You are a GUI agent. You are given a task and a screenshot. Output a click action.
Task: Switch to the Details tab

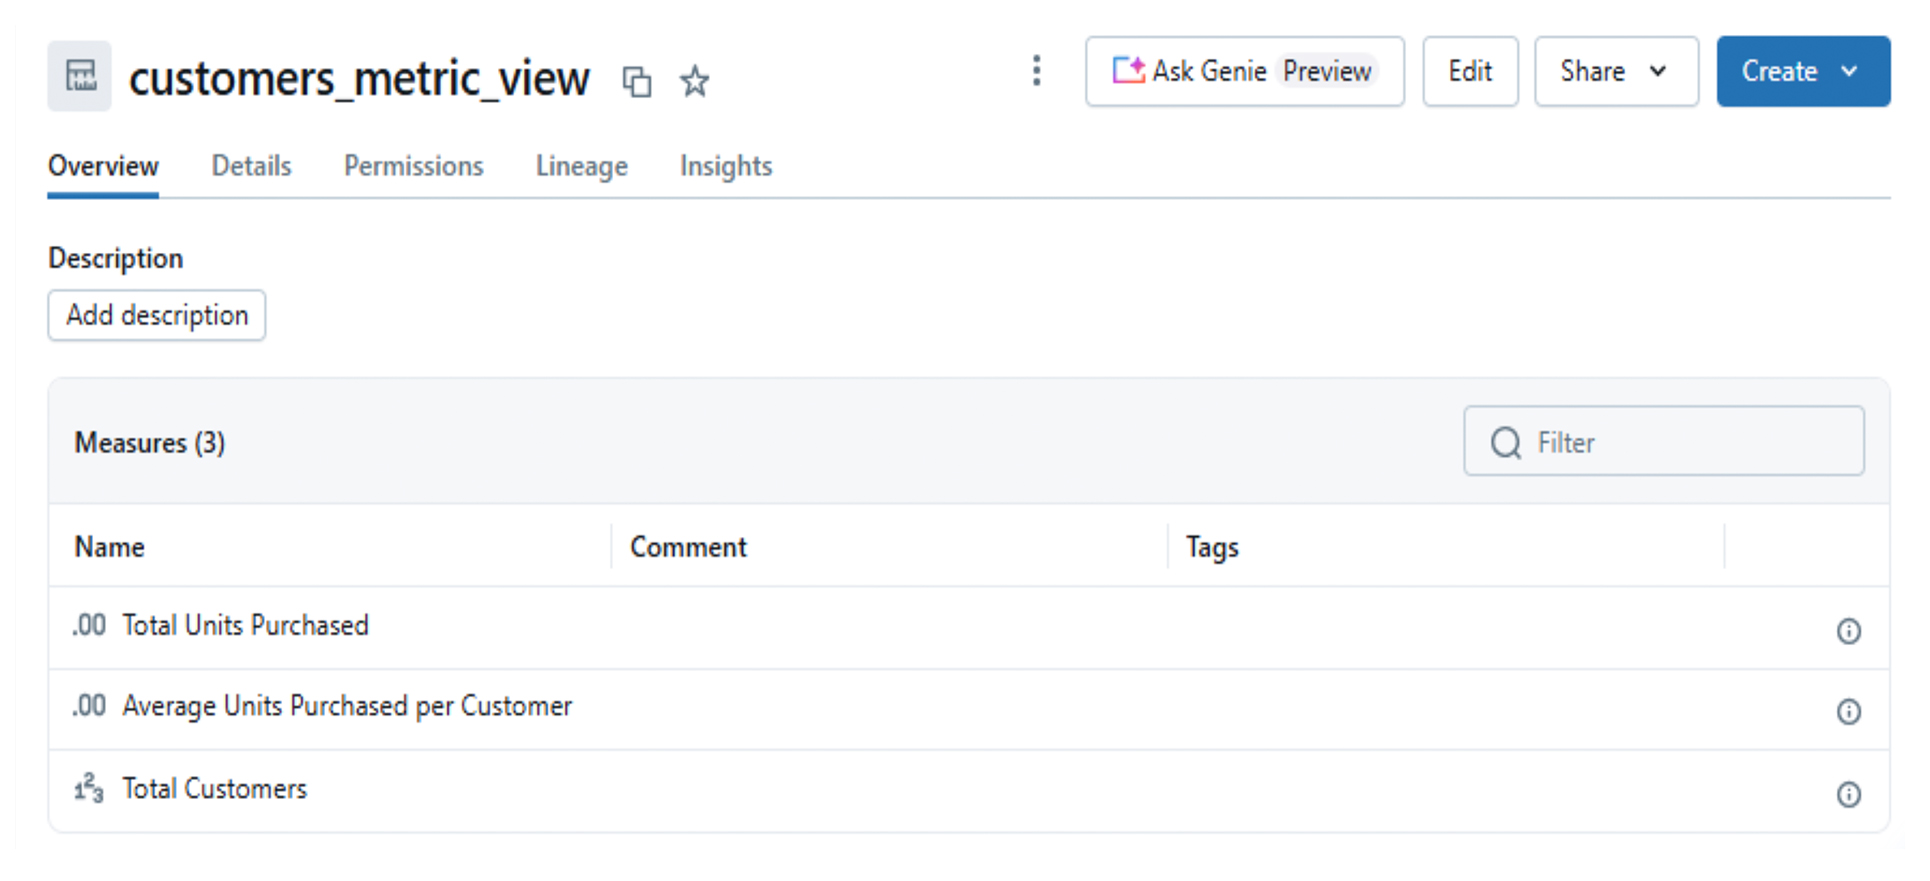[x=251, y=166]
